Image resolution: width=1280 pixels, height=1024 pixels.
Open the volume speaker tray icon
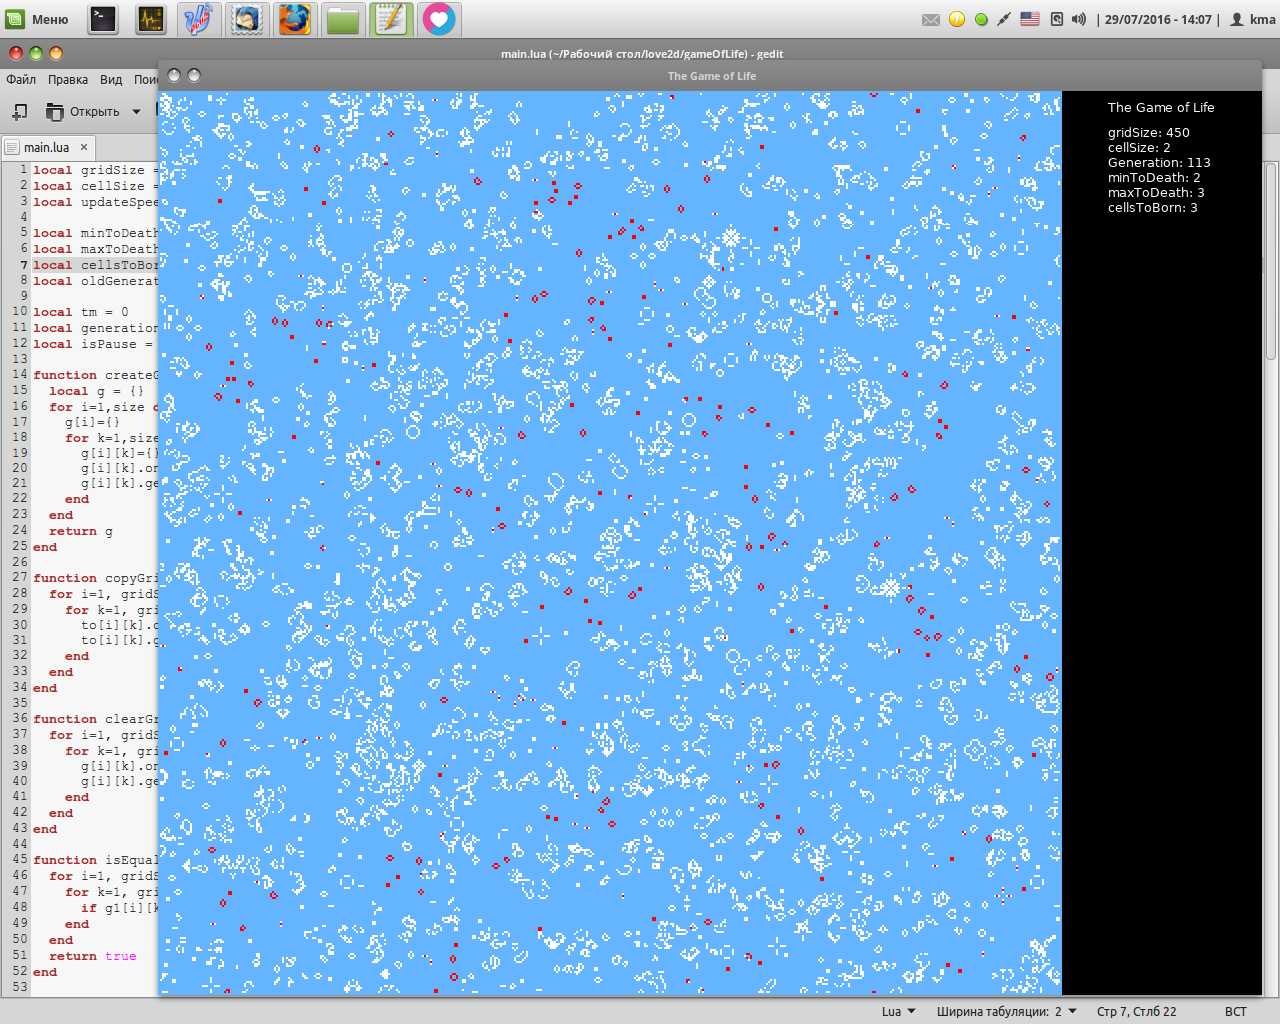1079,19
